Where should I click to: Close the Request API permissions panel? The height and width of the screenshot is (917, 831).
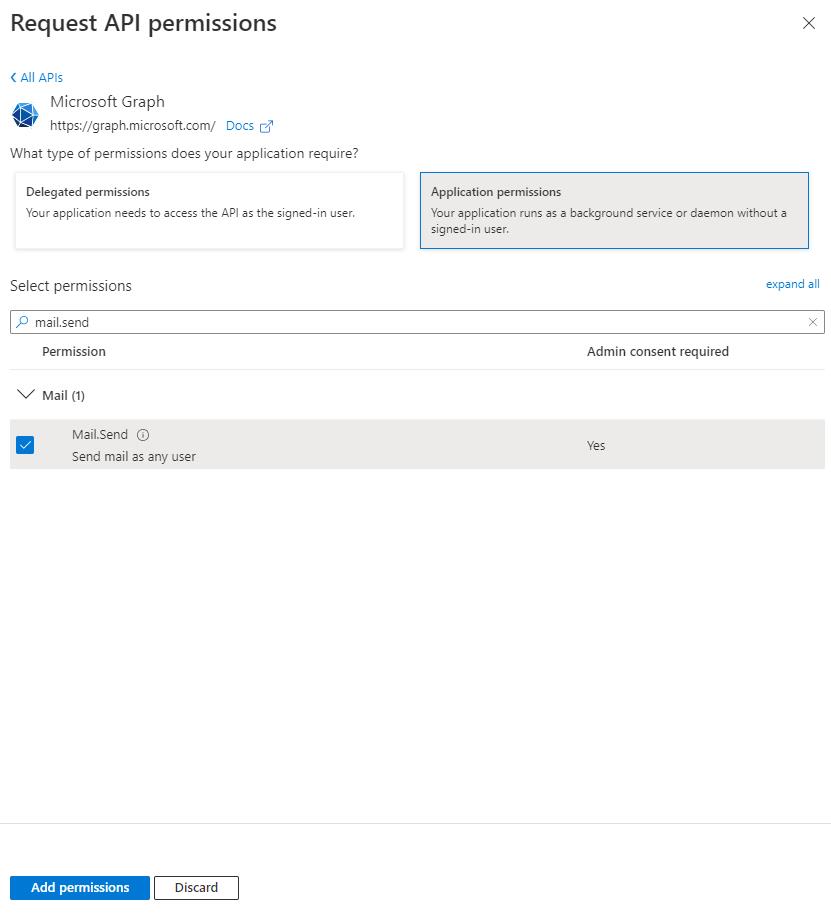pos(809,23)
